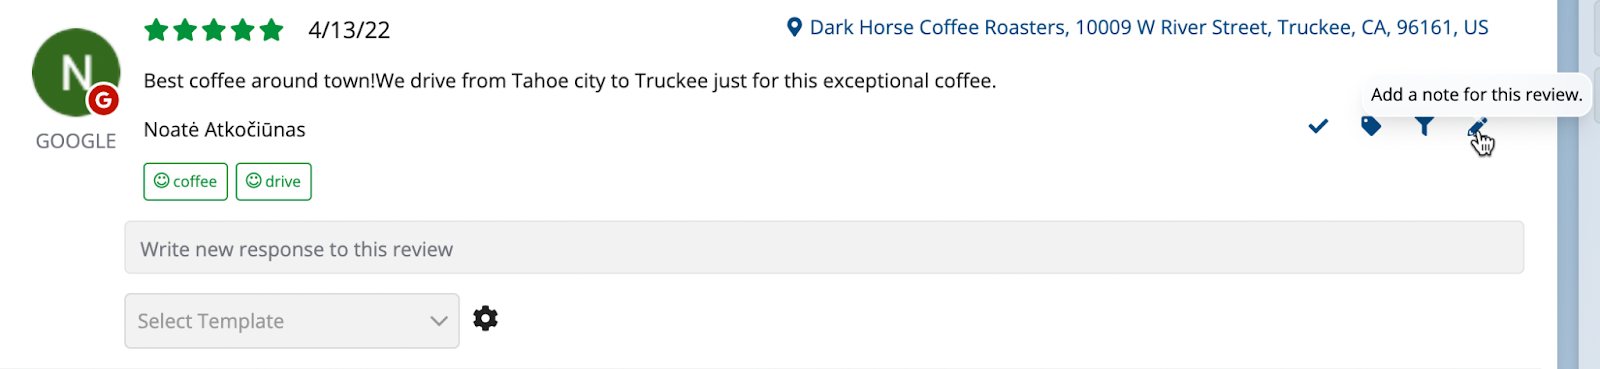The image size is (1600, 369).
Task: Click the Google G badge icon
Action: click(x=103, y=100)
